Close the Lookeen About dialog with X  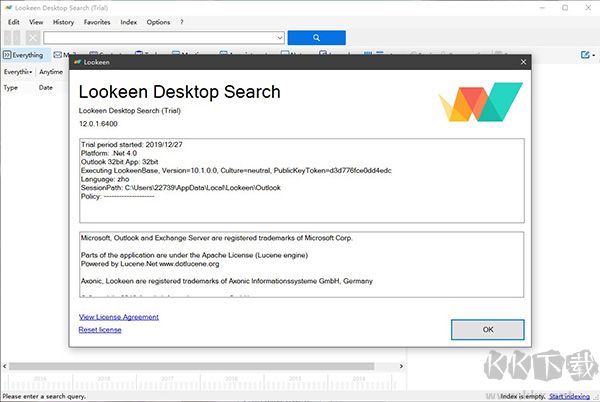(x=521, y=62)
